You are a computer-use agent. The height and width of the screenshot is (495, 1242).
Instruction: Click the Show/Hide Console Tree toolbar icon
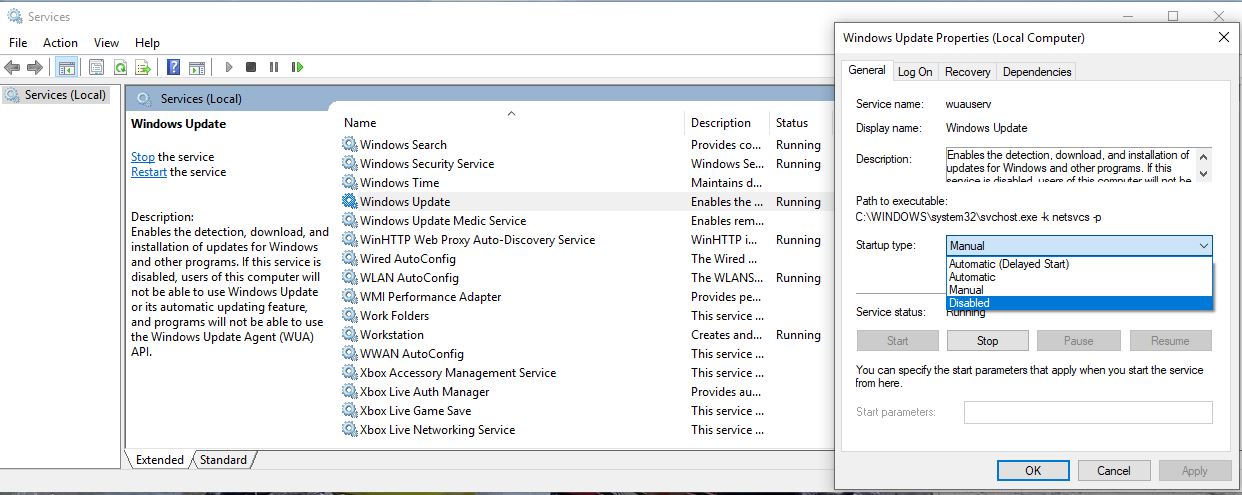67,67
